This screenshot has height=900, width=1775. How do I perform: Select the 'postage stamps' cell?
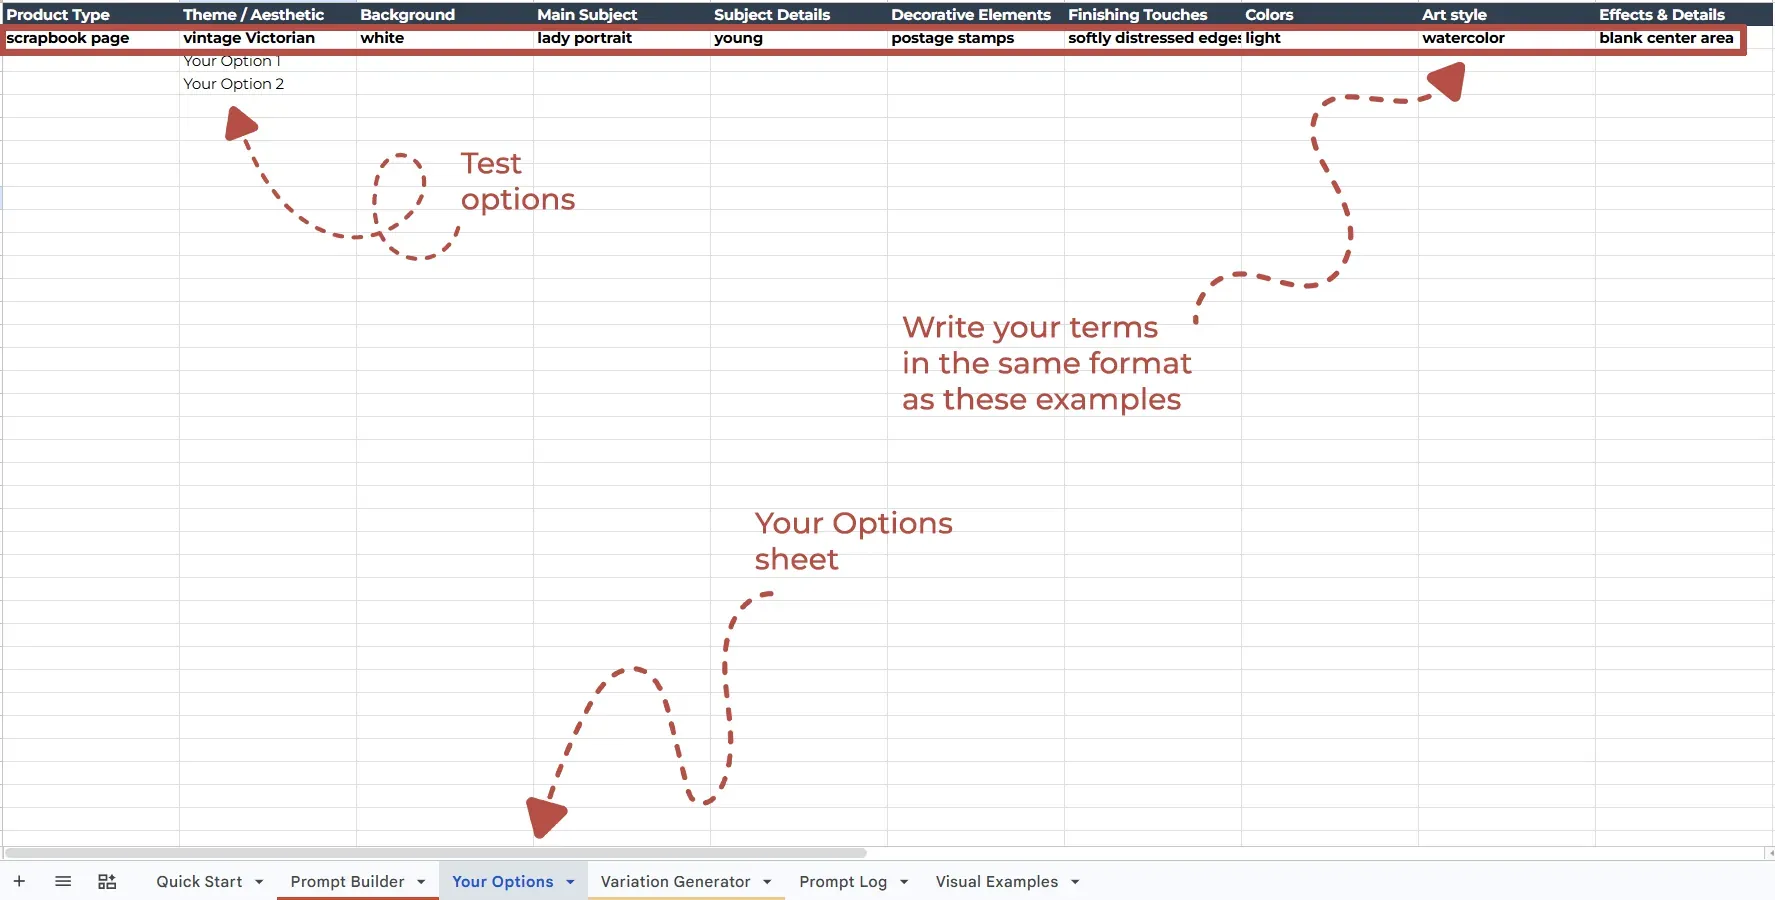(x=975, y=38)
